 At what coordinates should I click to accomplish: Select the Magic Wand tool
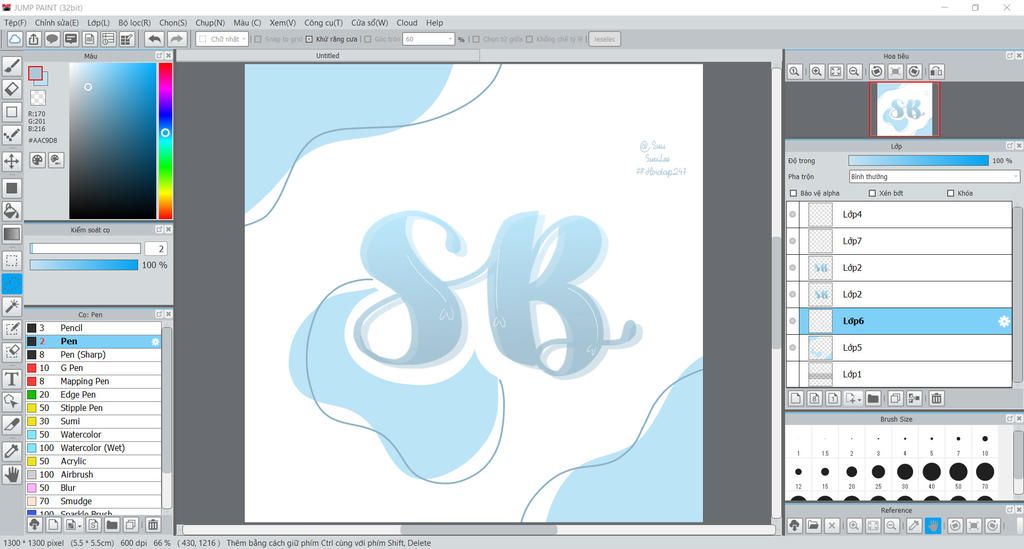[12, 306]
